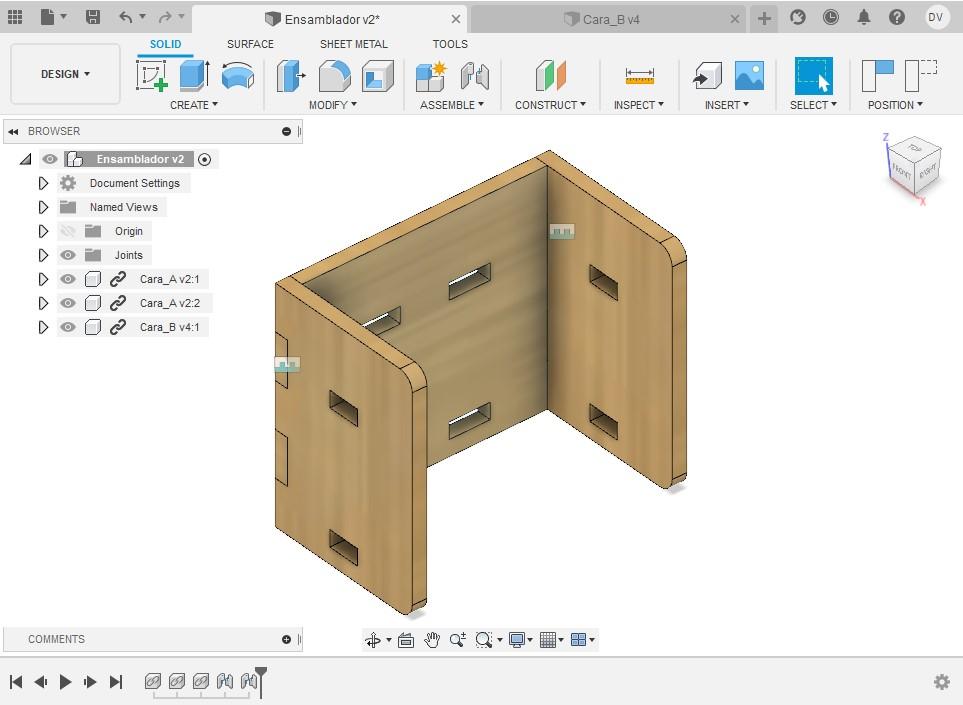
Task: Click the ViewCube in the corner
Action: click(x=915, y=166)
